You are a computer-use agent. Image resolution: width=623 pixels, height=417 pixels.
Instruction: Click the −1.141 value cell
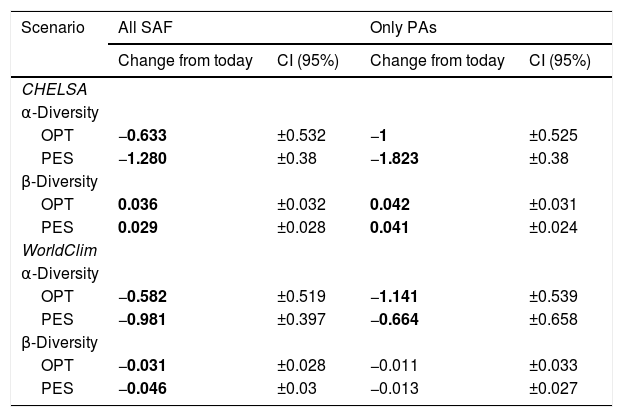click(396, 296)
